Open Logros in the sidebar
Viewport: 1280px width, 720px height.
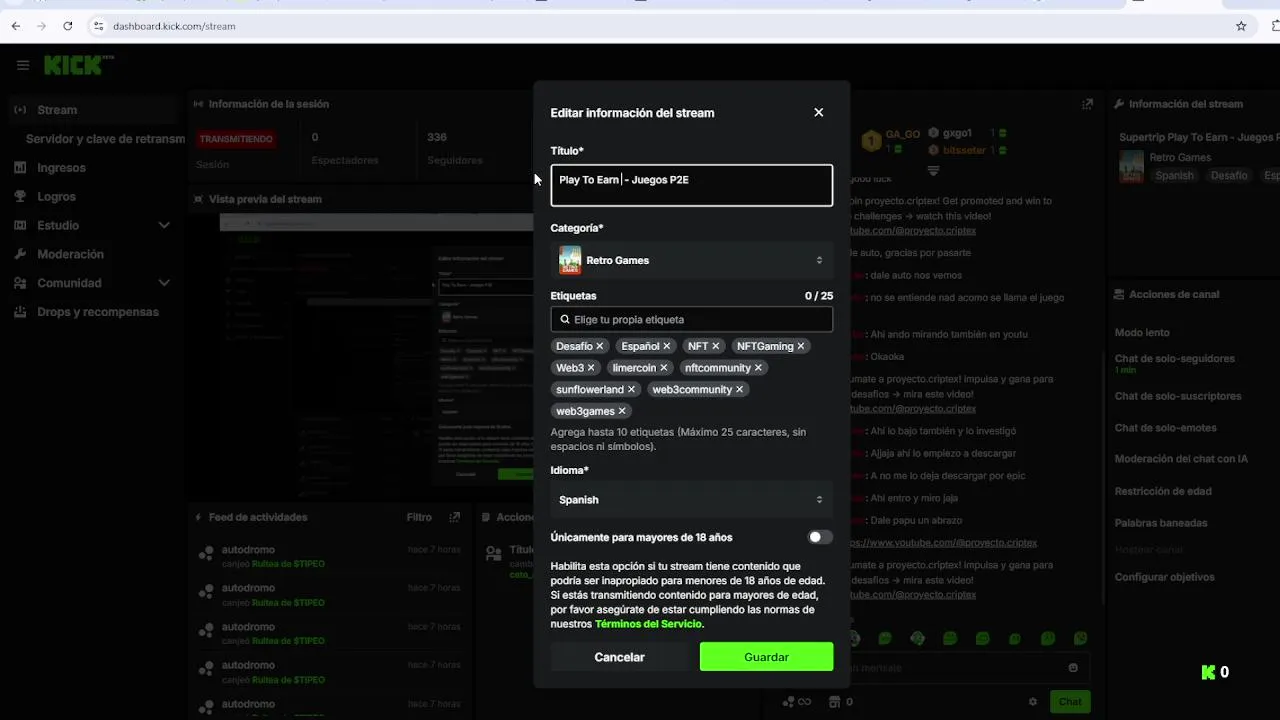(56, 197)
